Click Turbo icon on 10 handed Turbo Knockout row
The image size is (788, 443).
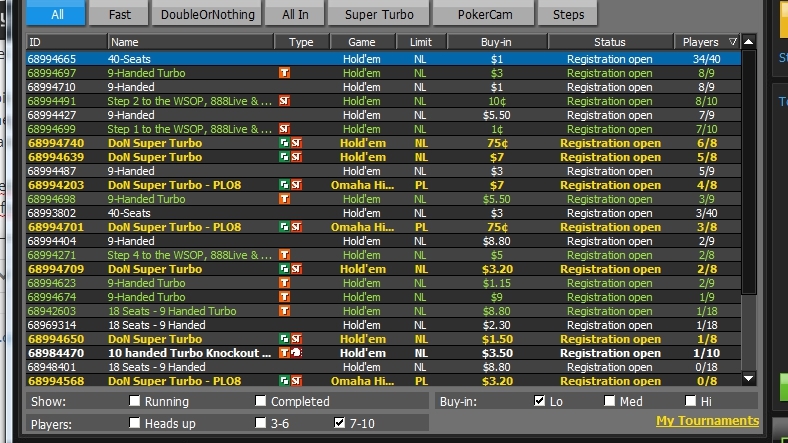pyautogui.click(x=284, y=353)
